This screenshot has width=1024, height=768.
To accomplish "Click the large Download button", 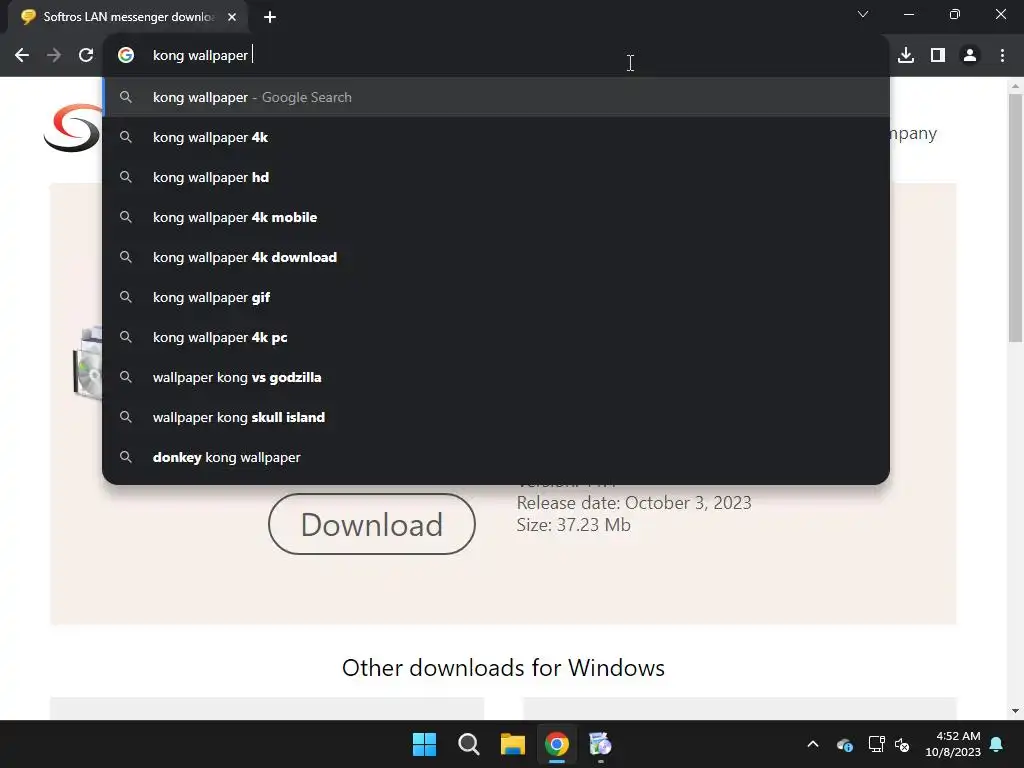I will 372,524.
